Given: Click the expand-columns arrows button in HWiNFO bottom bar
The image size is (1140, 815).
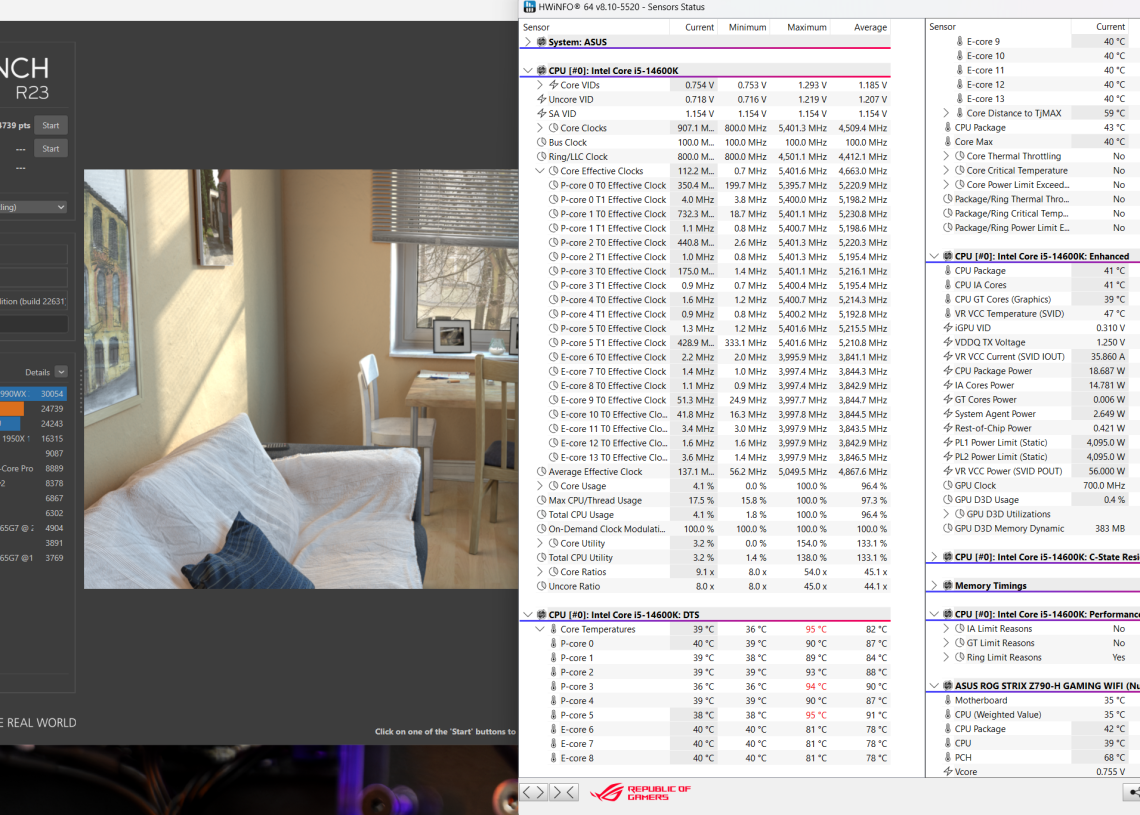Looking at the screenshot, I should click(534, 792).
